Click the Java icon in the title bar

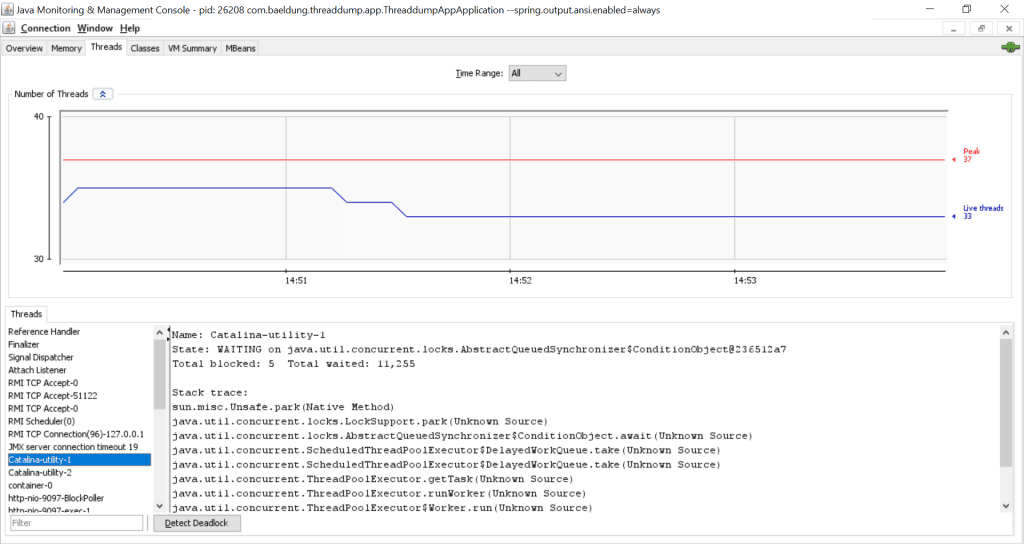[10, 9]
